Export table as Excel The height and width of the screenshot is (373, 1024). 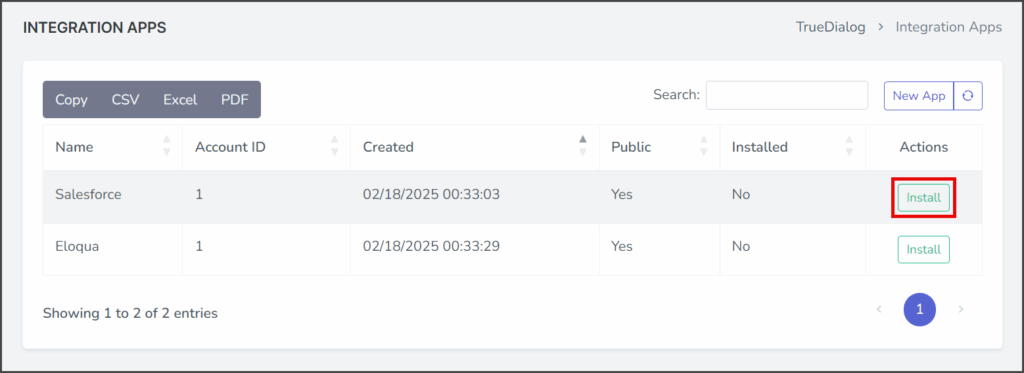180,100
